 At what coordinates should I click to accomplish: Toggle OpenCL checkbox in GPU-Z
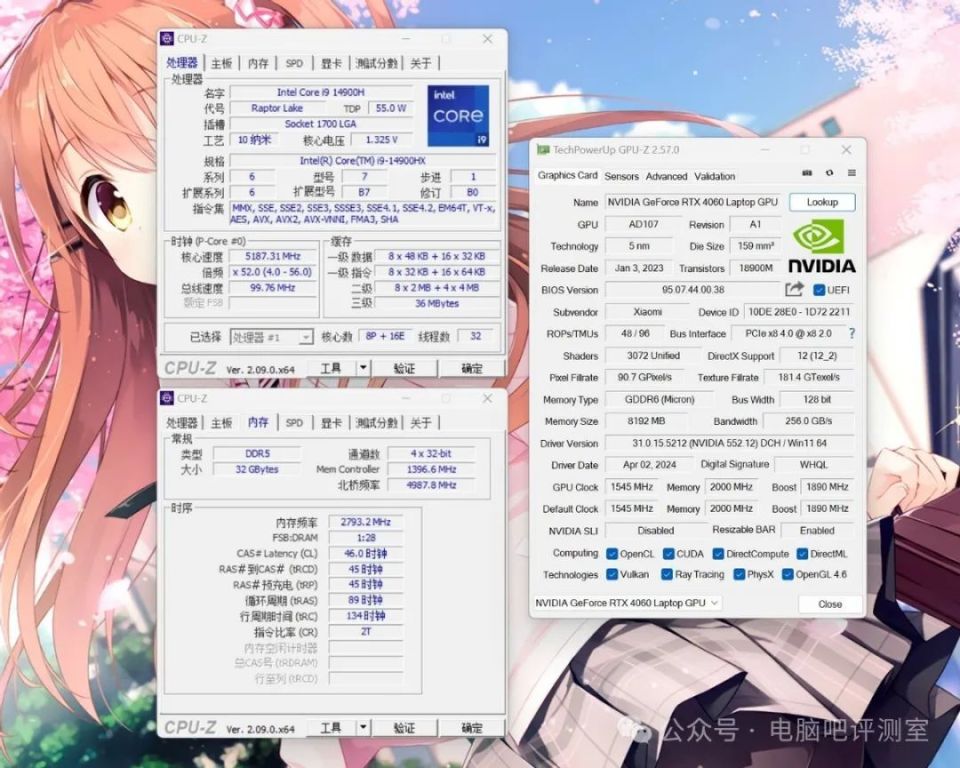tap(611, 554)
